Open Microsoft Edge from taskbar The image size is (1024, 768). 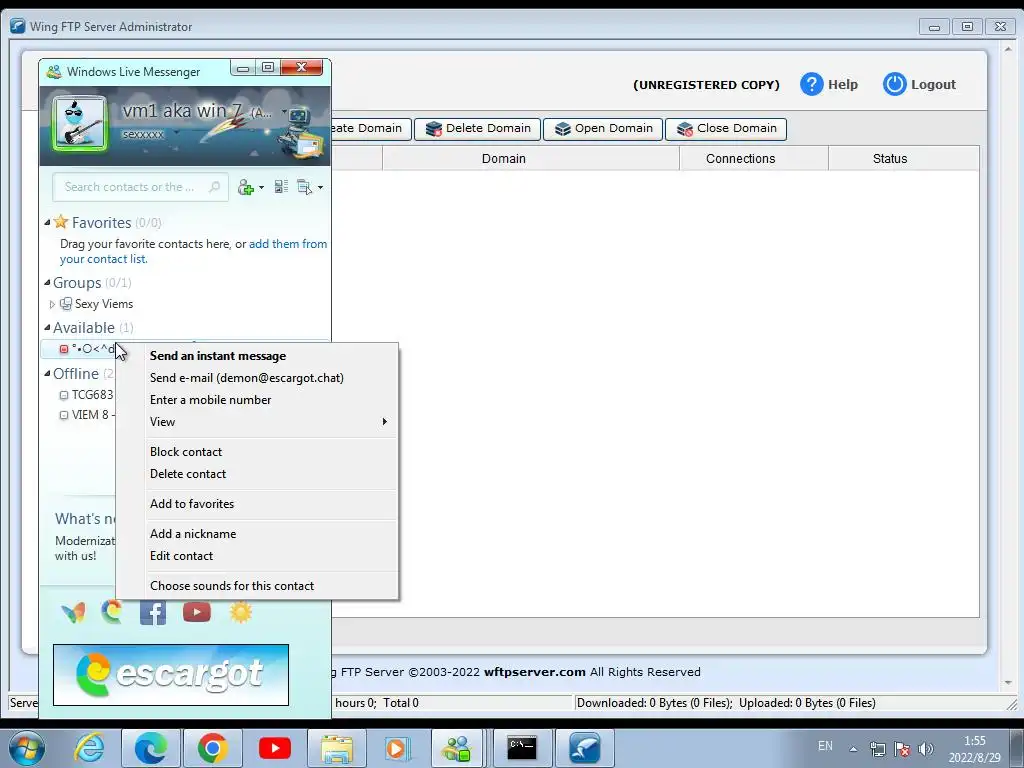[150, 748]
